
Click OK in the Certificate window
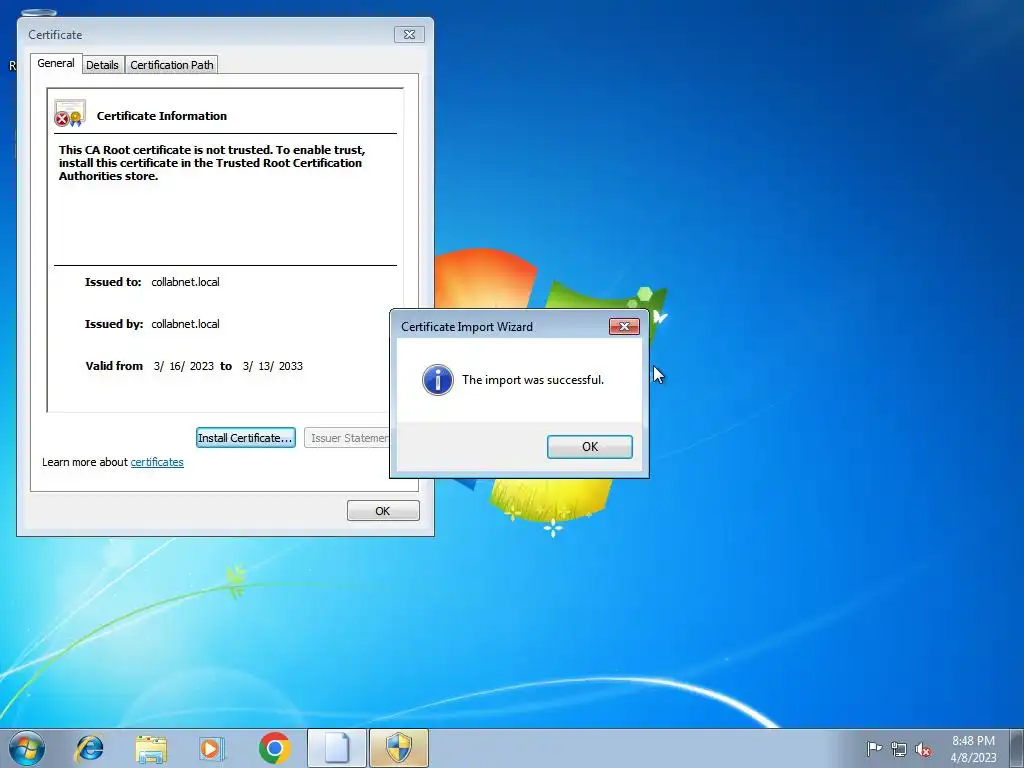383,511
